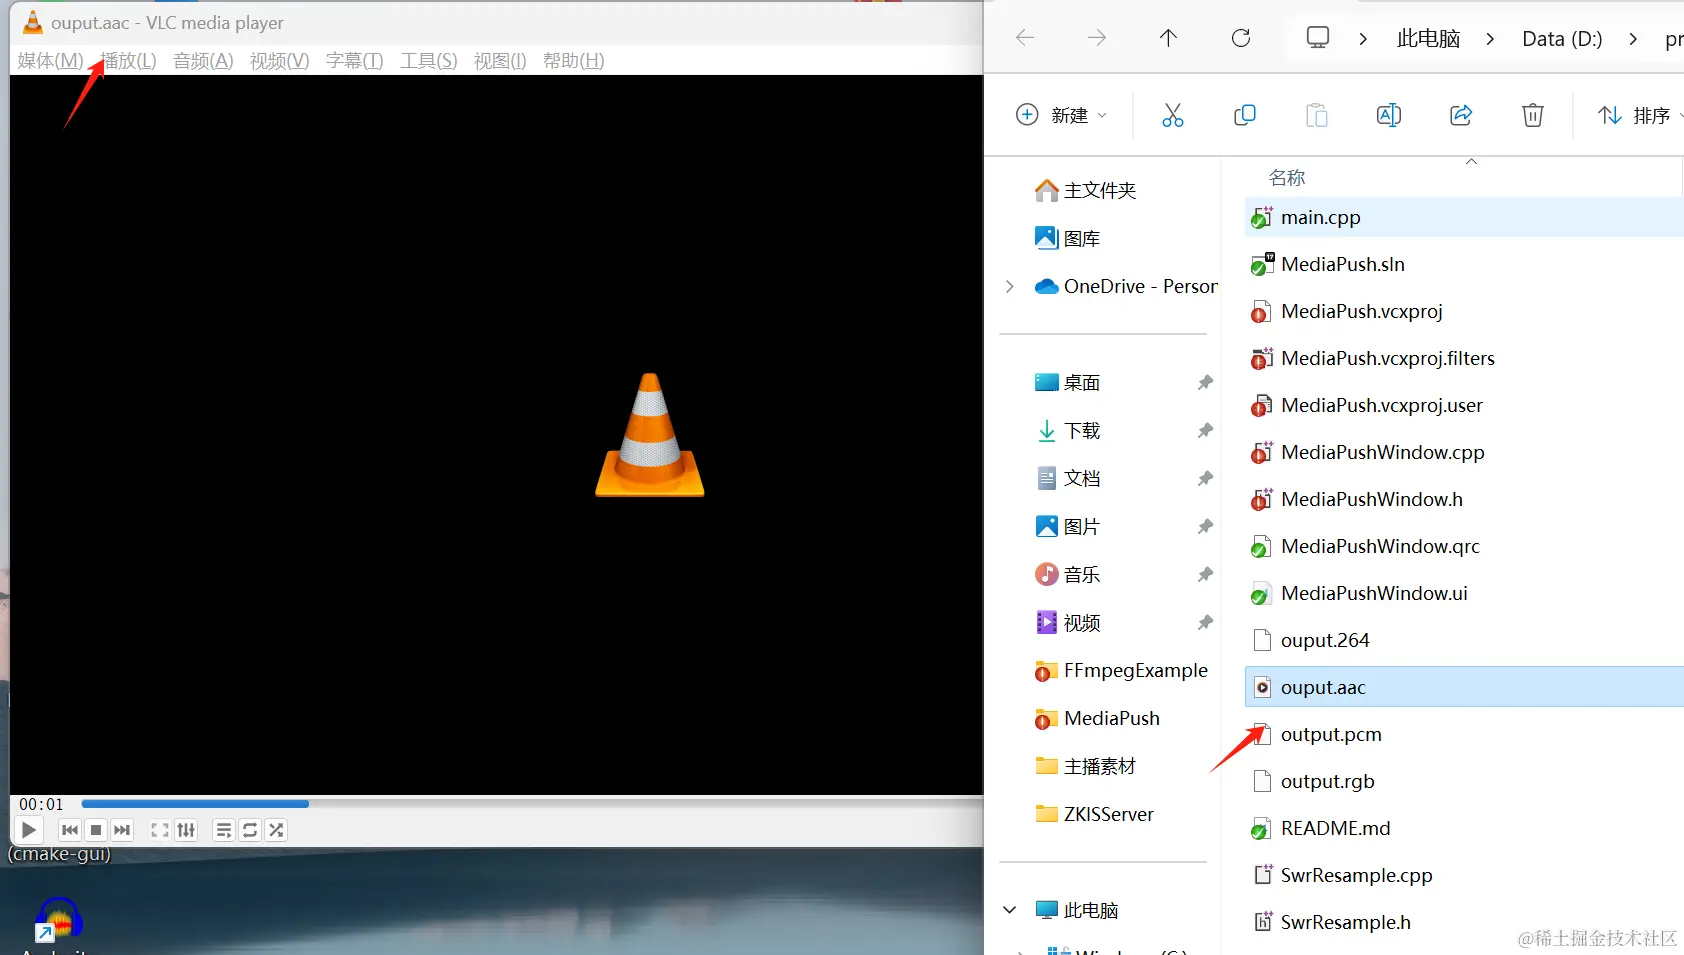Stop playback in VLC
This screenshot has width=1684, height=955.
pyautogui.click(x=96, y=830)
